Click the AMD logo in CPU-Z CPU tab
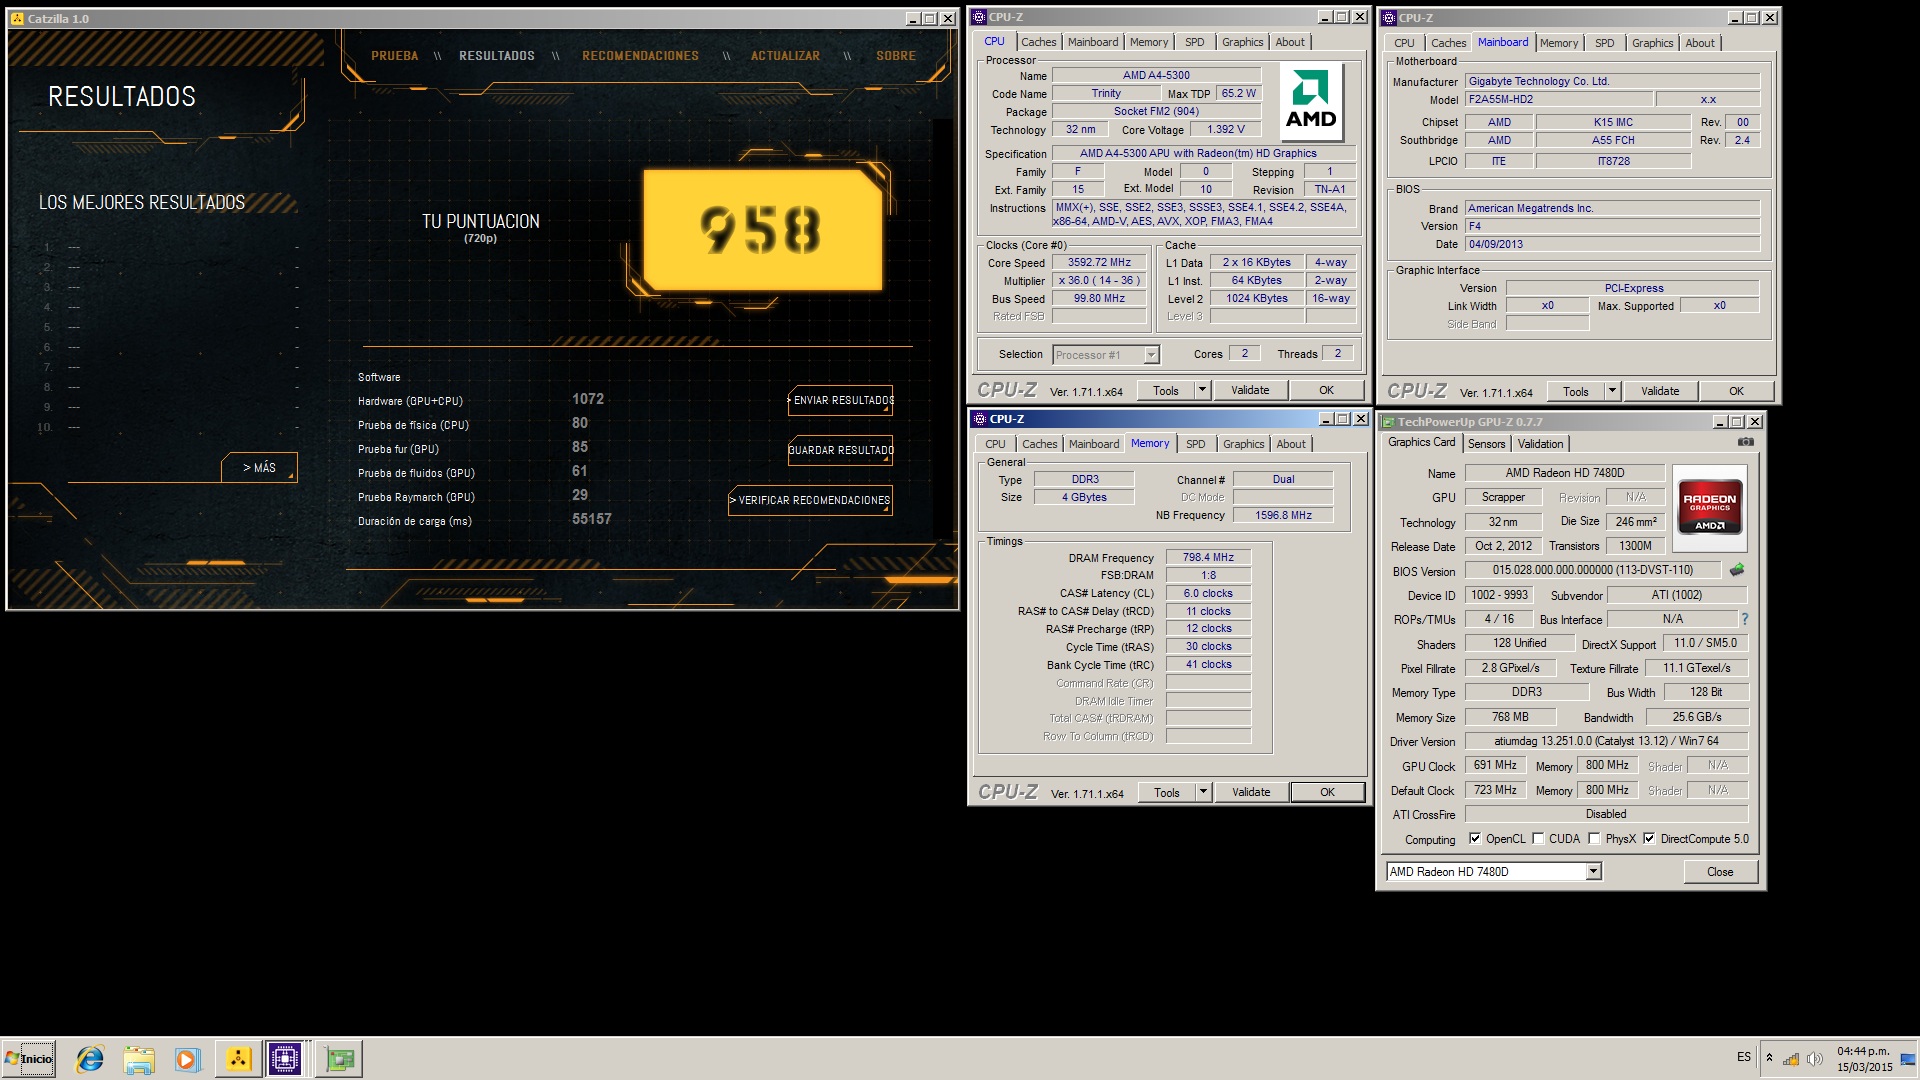 1311,103
